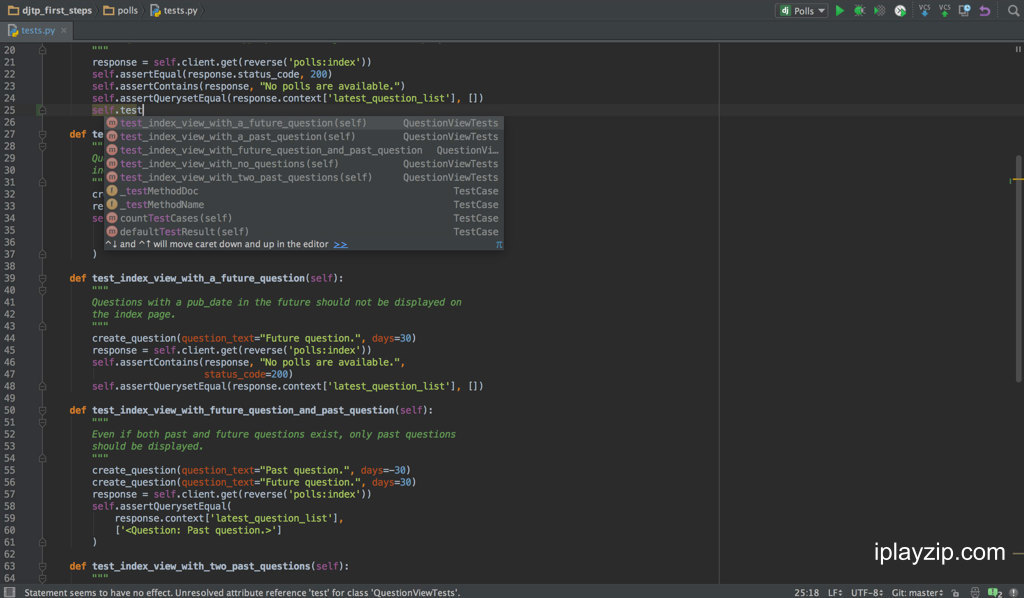Click the purple revert arrow icon
Screen dimensions: 1024x598
tap(984, 10)
